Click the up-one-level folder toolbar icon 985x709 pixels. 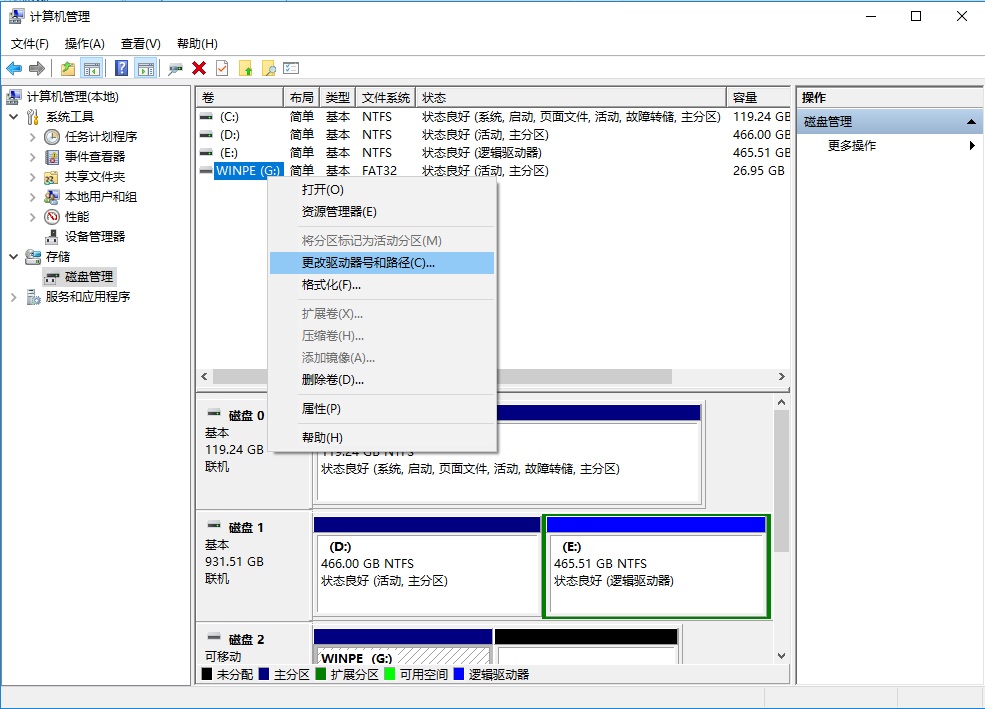[67, 68]
